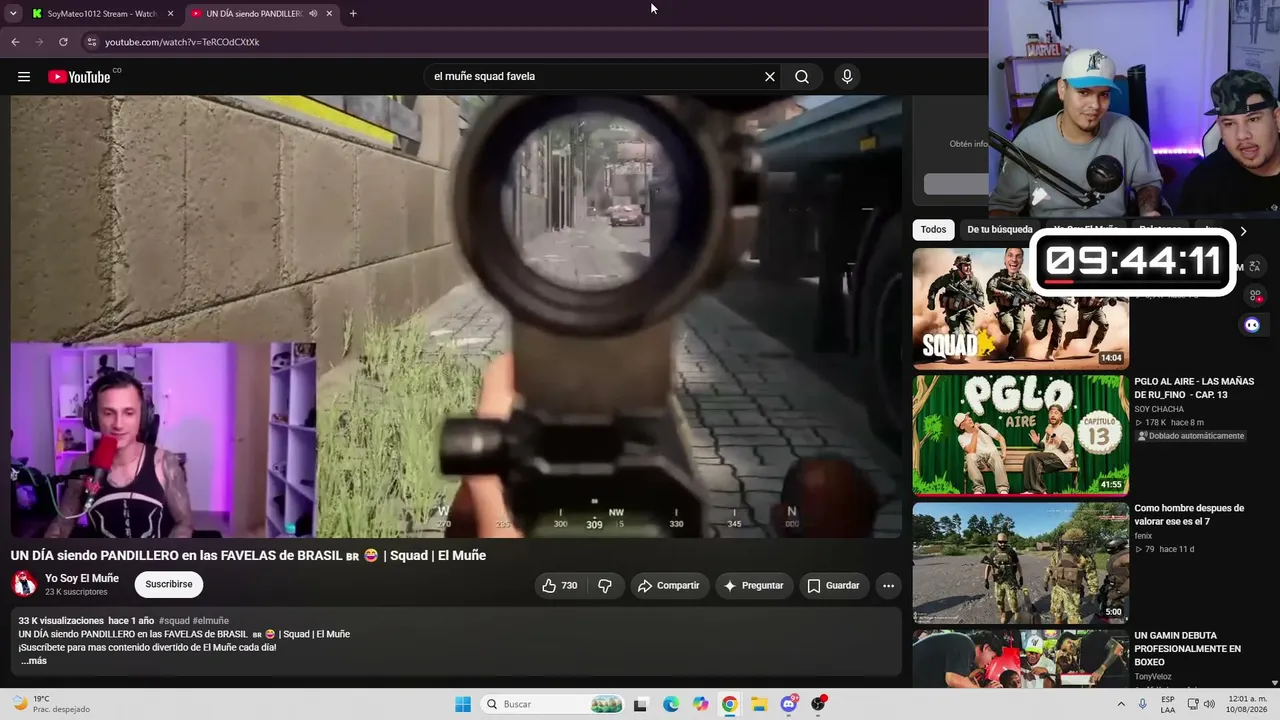Screen dimensions: 1280x720
Task: Close the SoyMateo1012 Stream tab
Action: click(170, 13)
